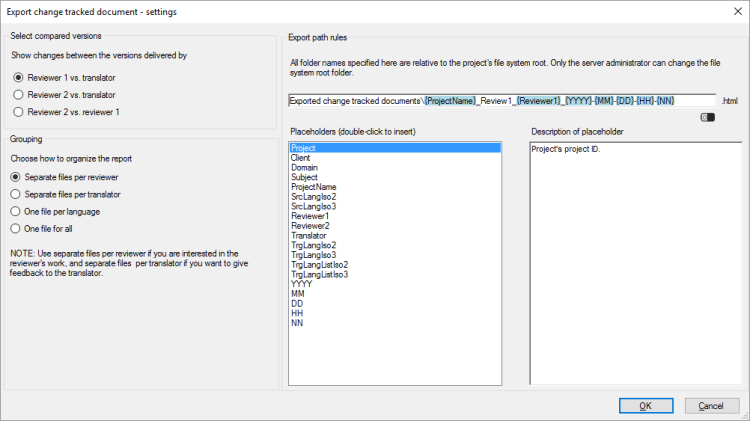The width and height of the screenshot is (750, 421).
Task: Pick One file for all grouping
Action: pos(17,228)
